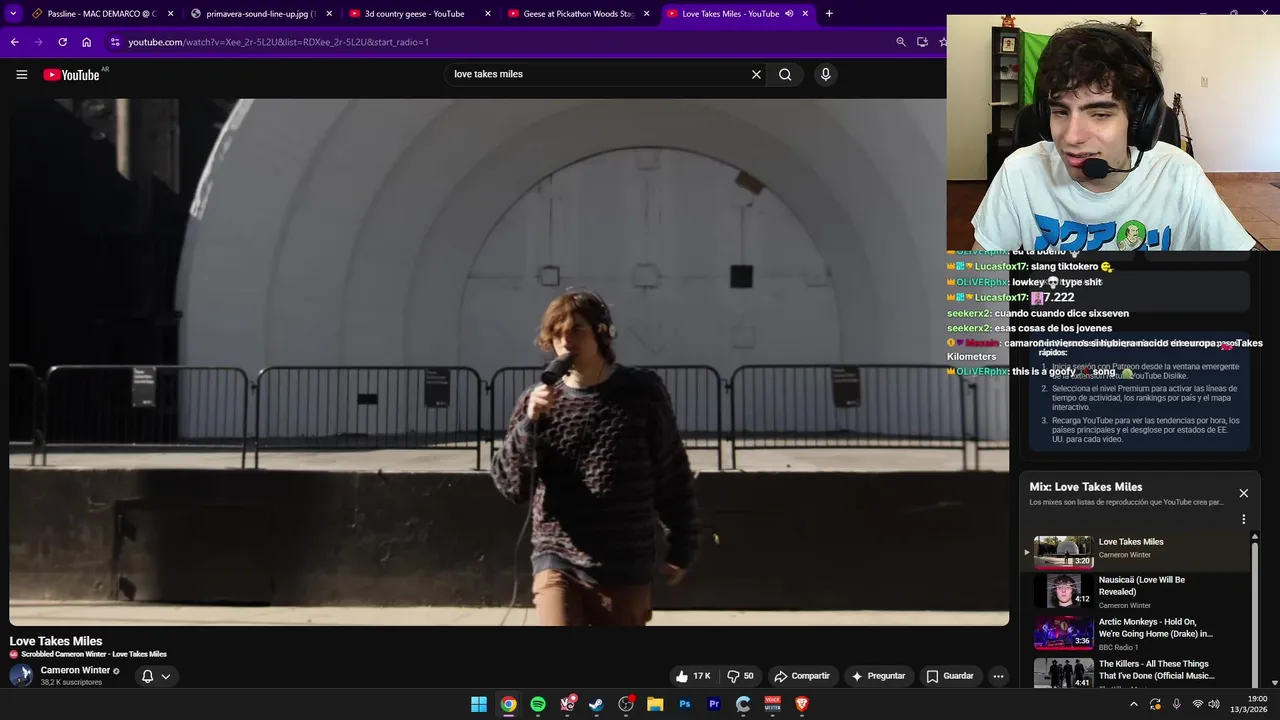Go back in the browser

coord(14,42)
